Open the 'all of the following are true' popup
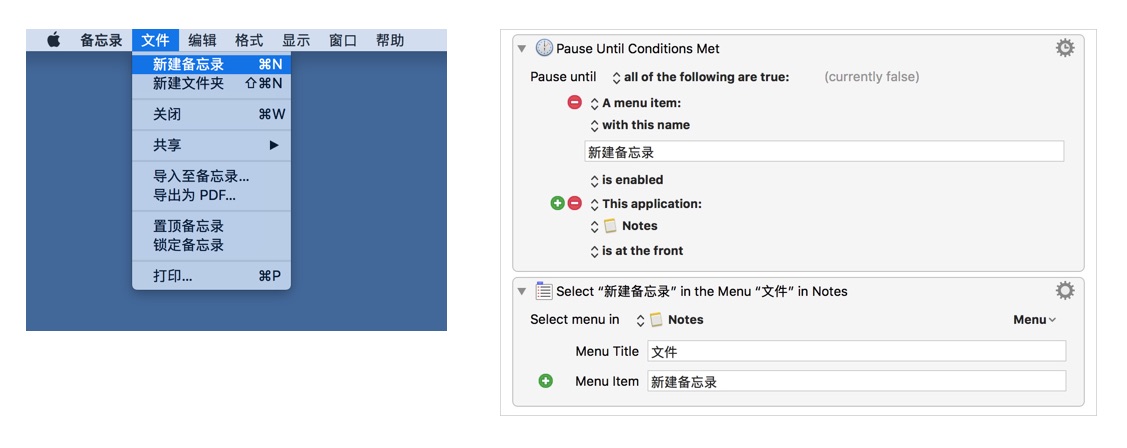This screenshot has width=1127, height=448. tap(700, 77)
